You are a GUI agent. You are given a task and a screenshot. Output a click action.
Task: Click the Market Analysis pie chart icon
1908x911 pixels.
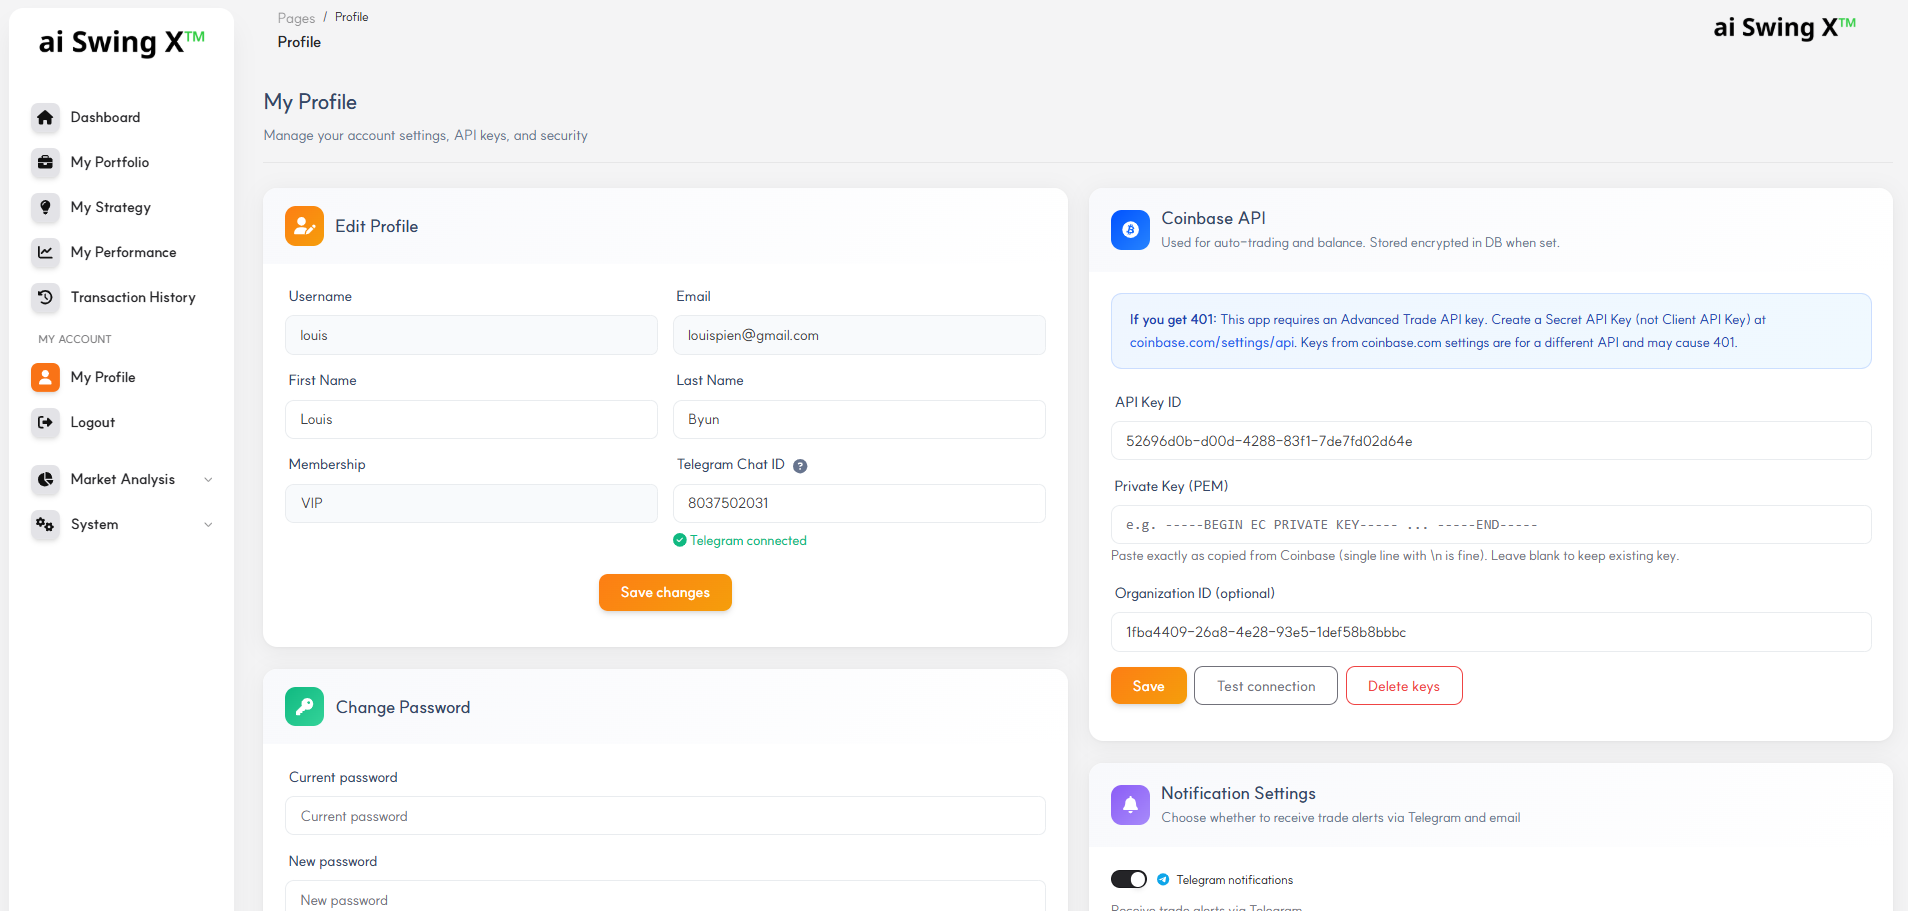45,479
